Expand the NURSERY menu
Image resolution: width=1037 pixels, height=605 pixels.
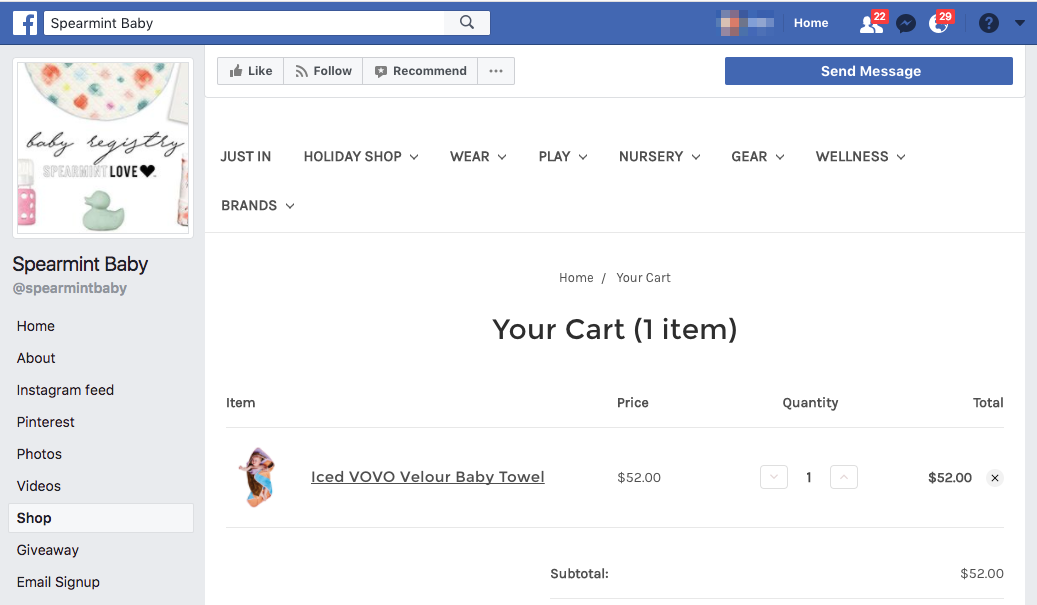pos(659,157)
